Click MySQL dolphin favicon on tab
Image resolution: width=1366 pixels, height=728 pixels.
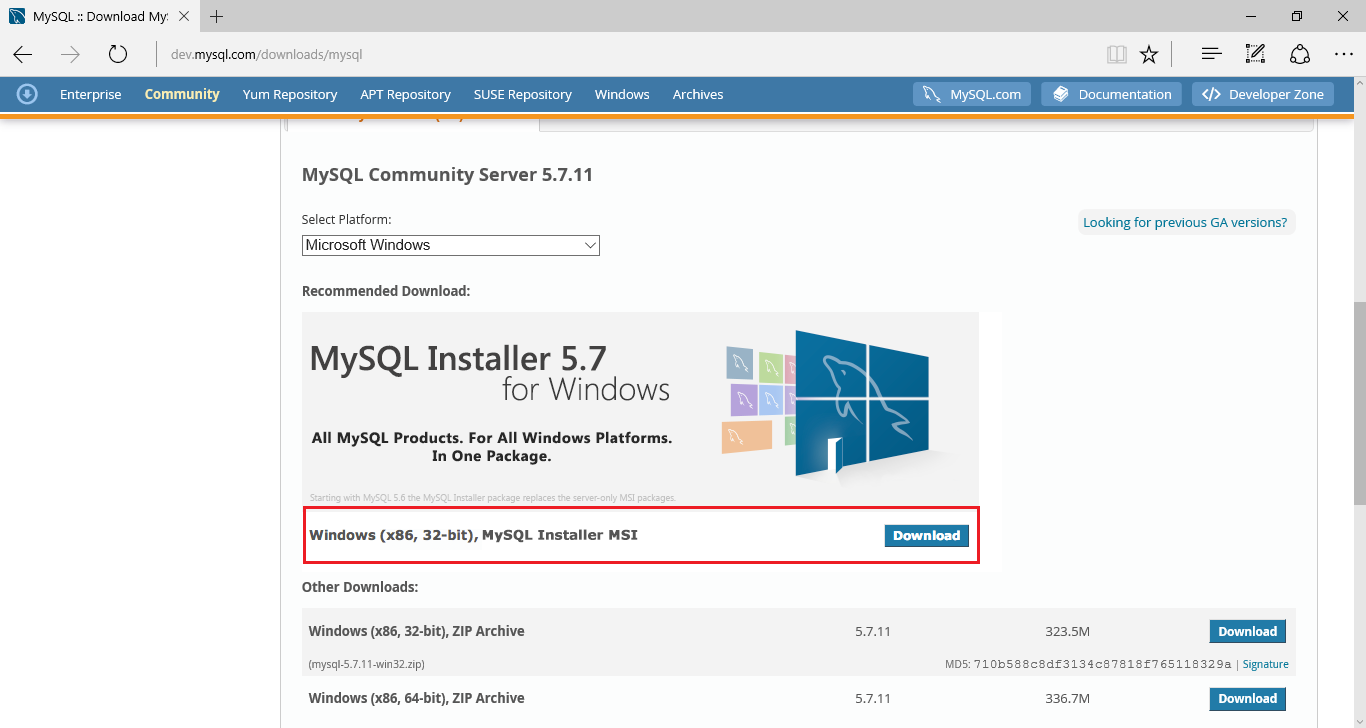[x=17, y=16]
